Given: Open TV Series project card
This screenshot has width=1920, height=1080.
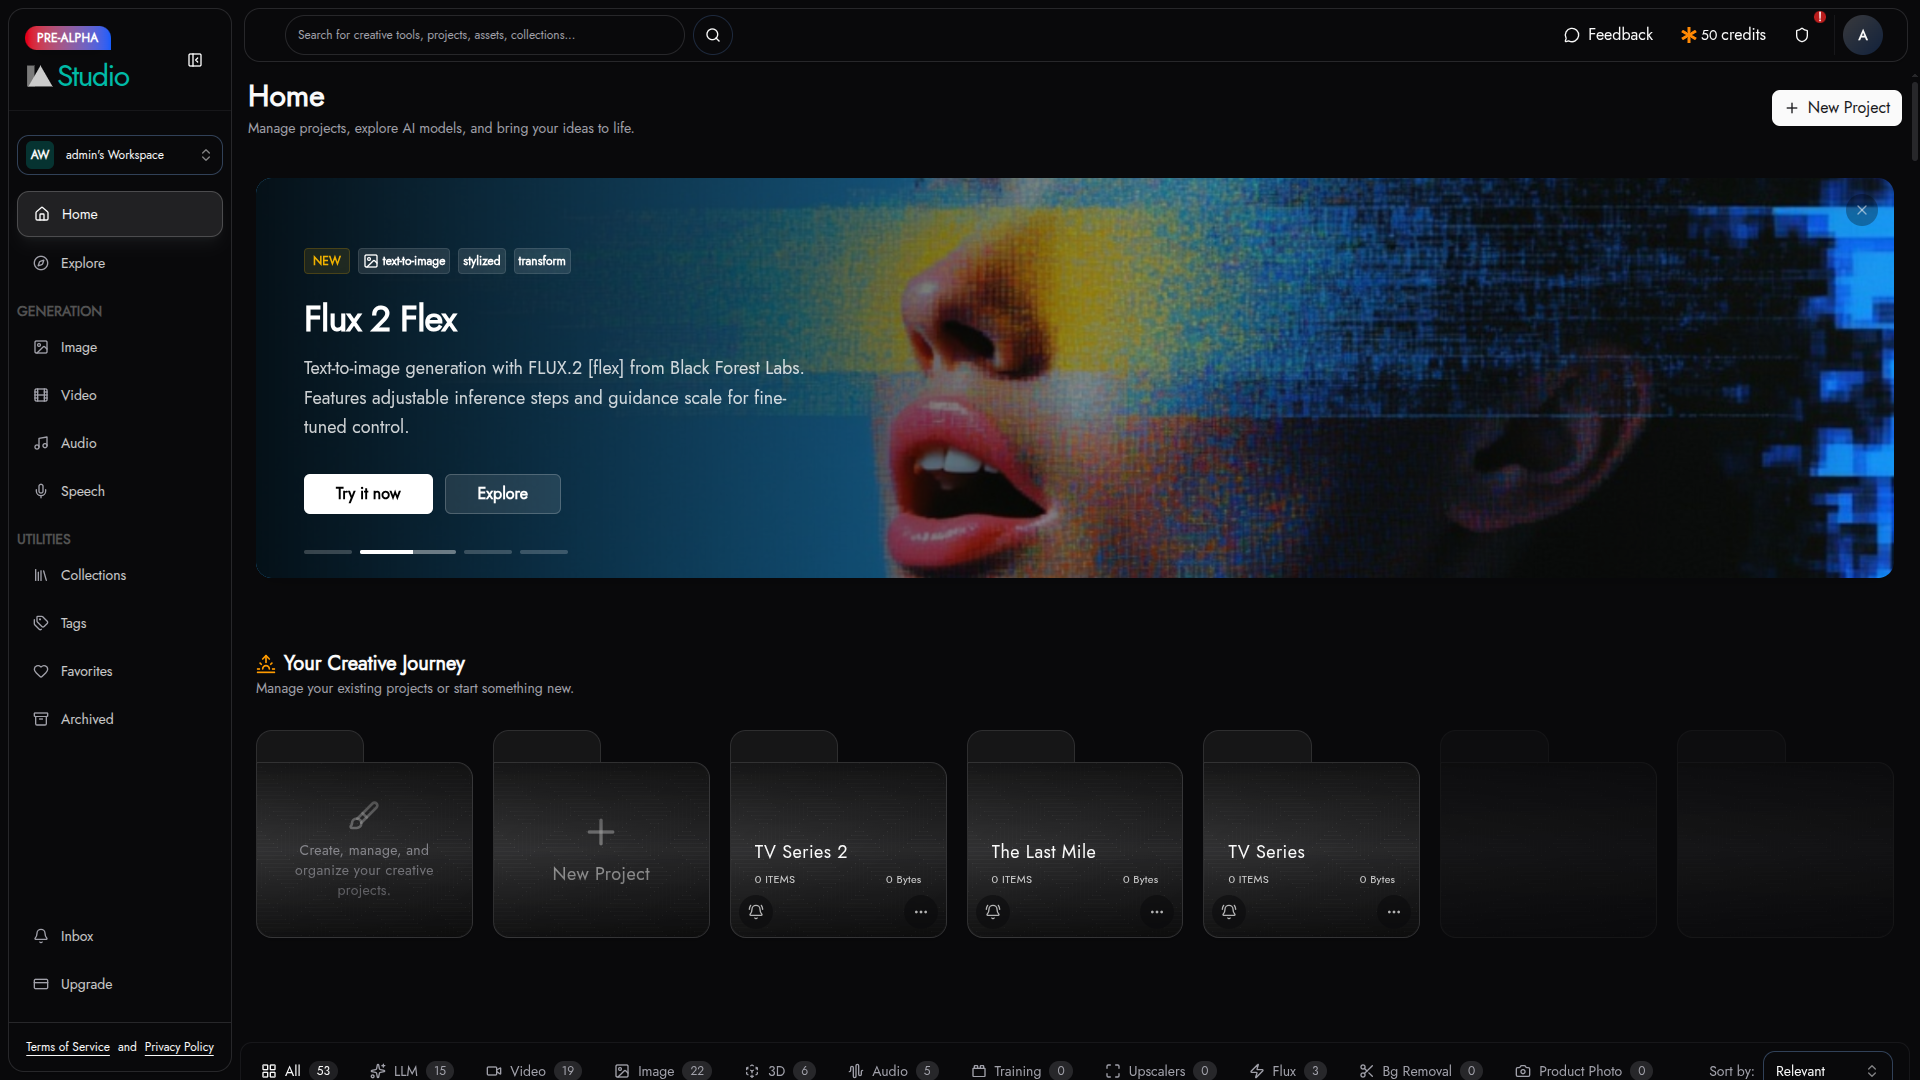Looking at the screenshot, I should (1311, 834).
